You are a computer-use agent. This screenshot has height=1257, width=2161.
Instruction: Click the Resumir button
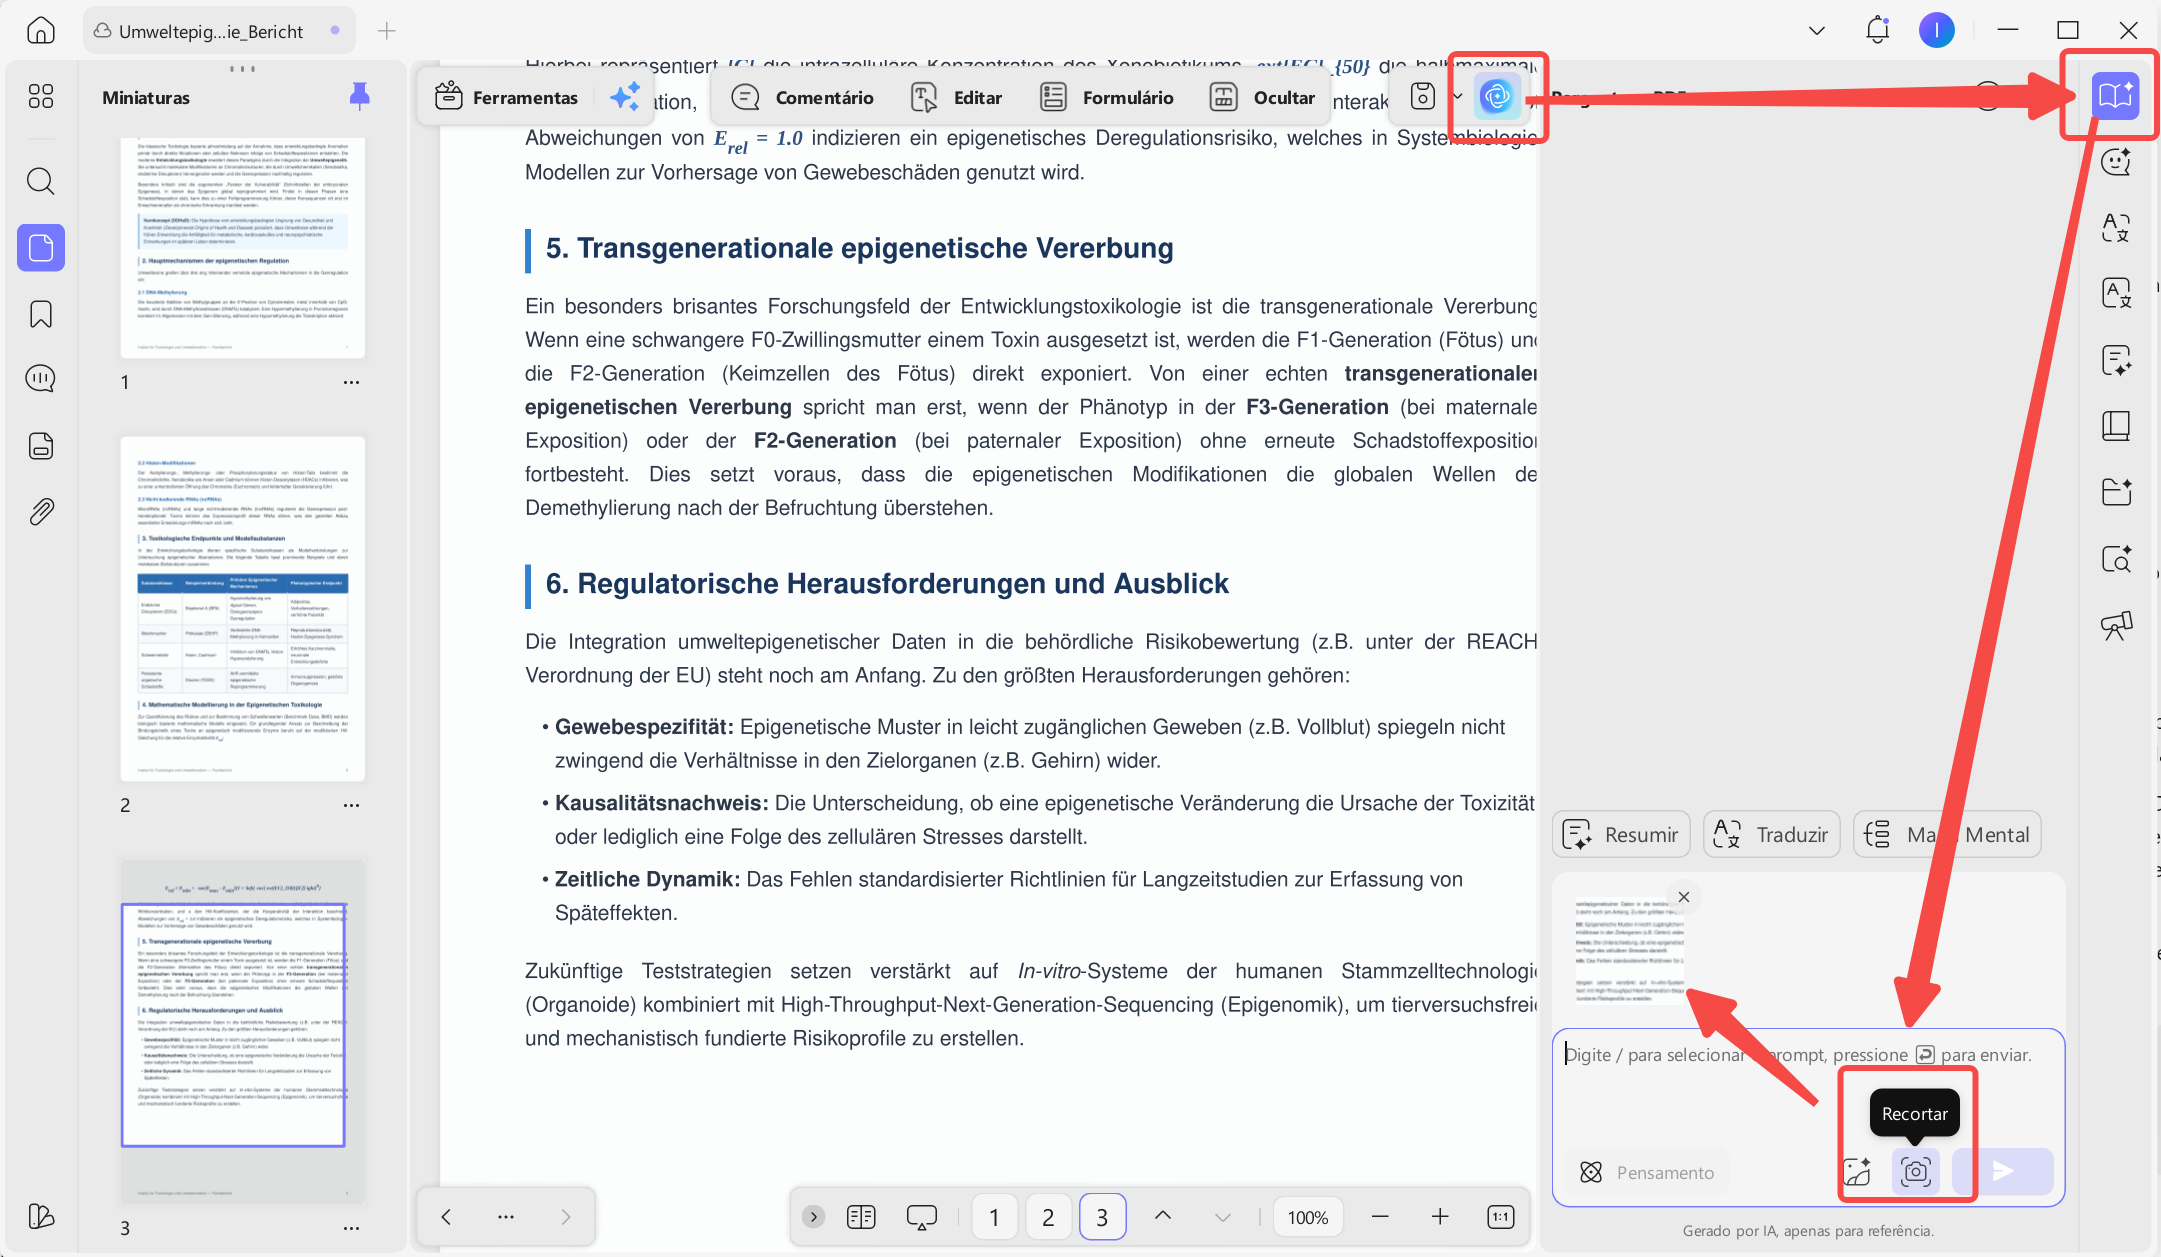click(1621, 834)
